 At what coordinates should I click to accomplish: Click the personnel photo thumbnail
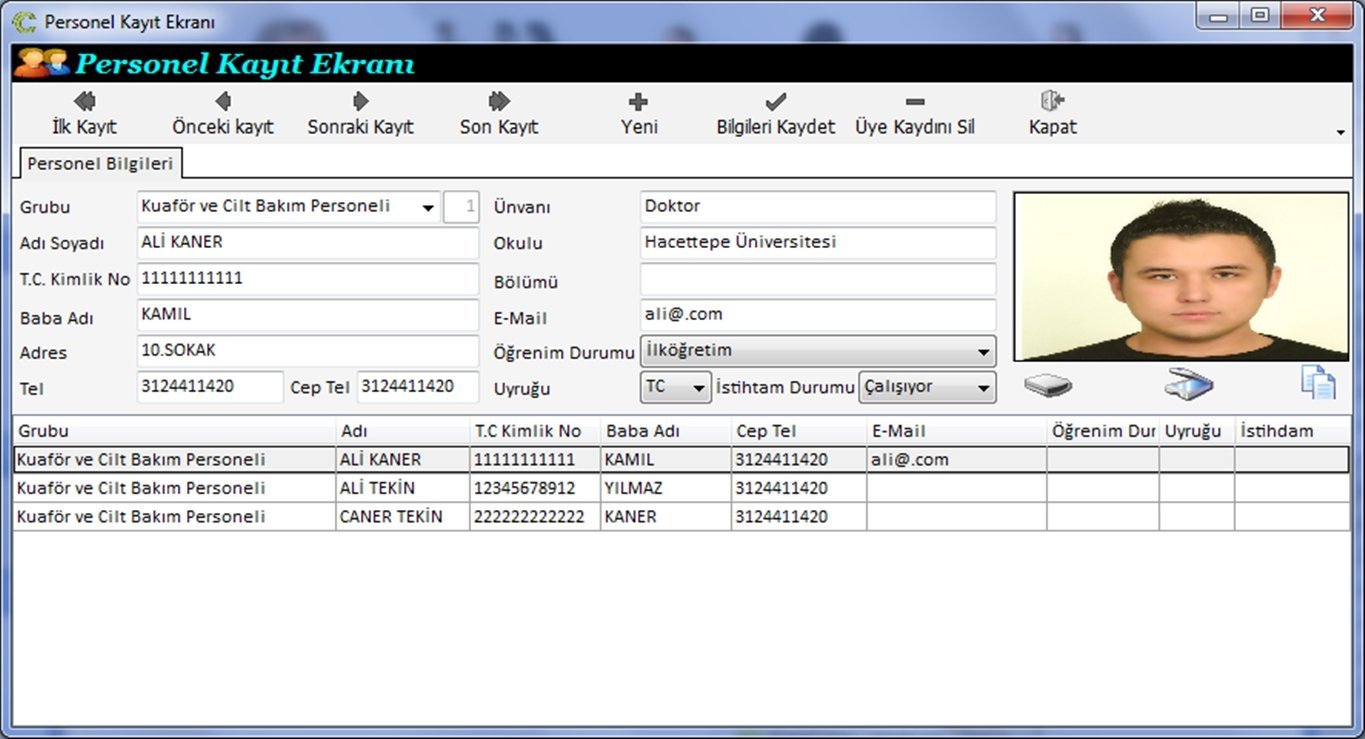pyautogui.click(x=1181, y=277)
